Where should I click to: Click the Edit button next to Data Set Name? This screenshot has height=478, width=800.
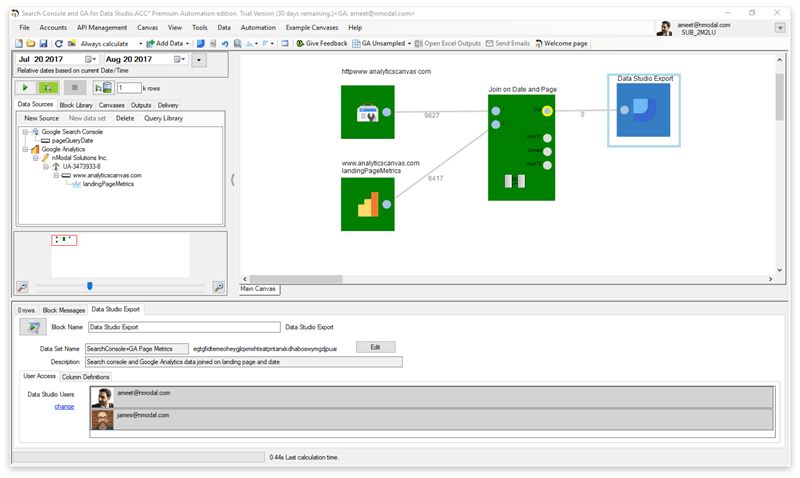(x=376, y=347)
